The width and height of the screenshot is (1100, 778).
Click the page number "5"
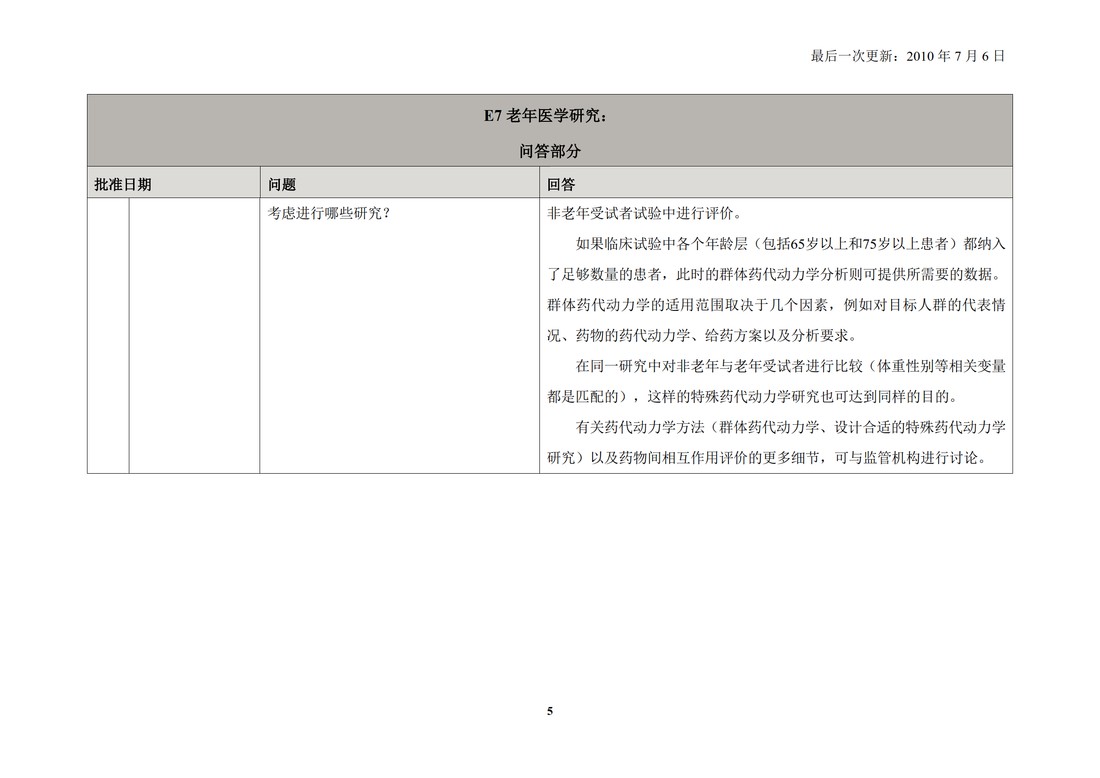tap(550, 711)
